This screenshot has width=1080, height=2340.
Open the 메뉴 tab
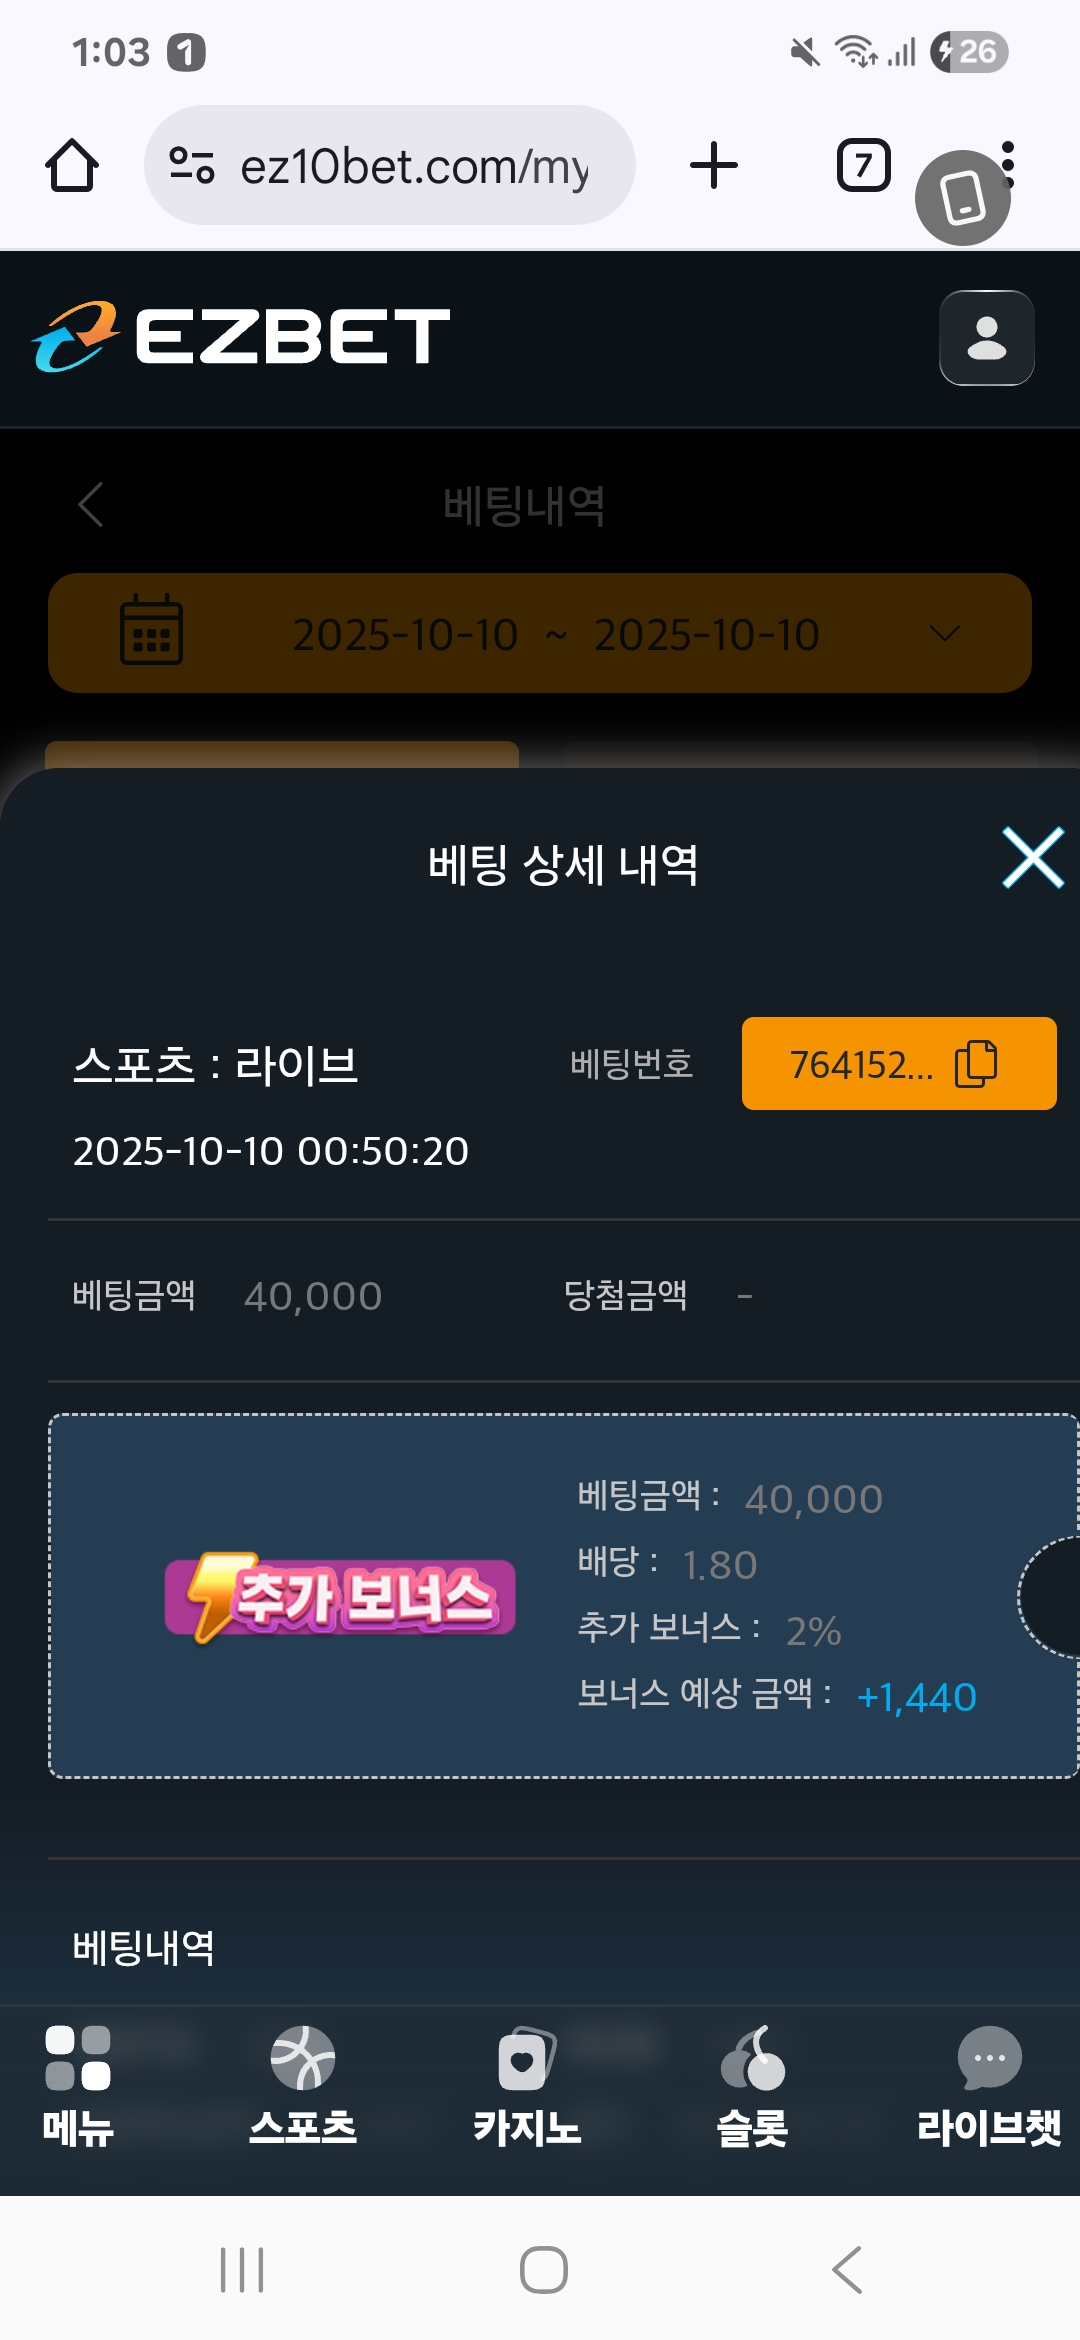[78, 2087]
